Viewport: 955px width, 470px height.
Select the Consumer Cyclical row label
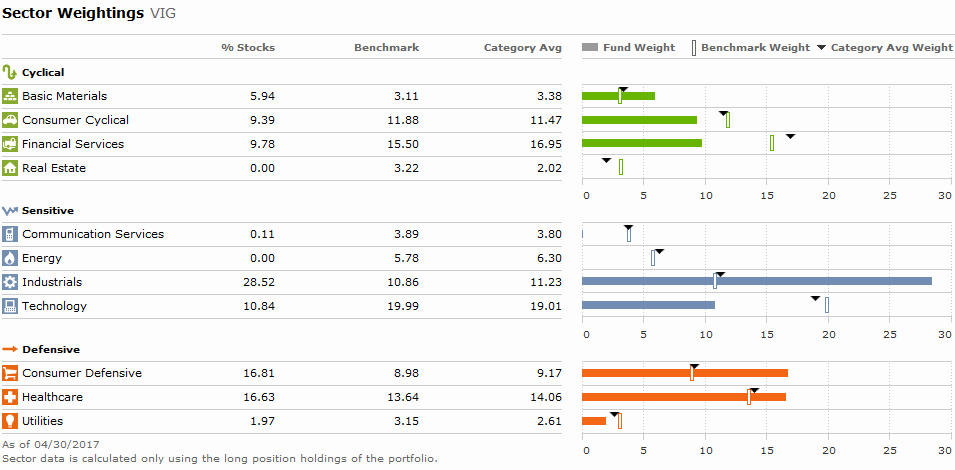76,120
